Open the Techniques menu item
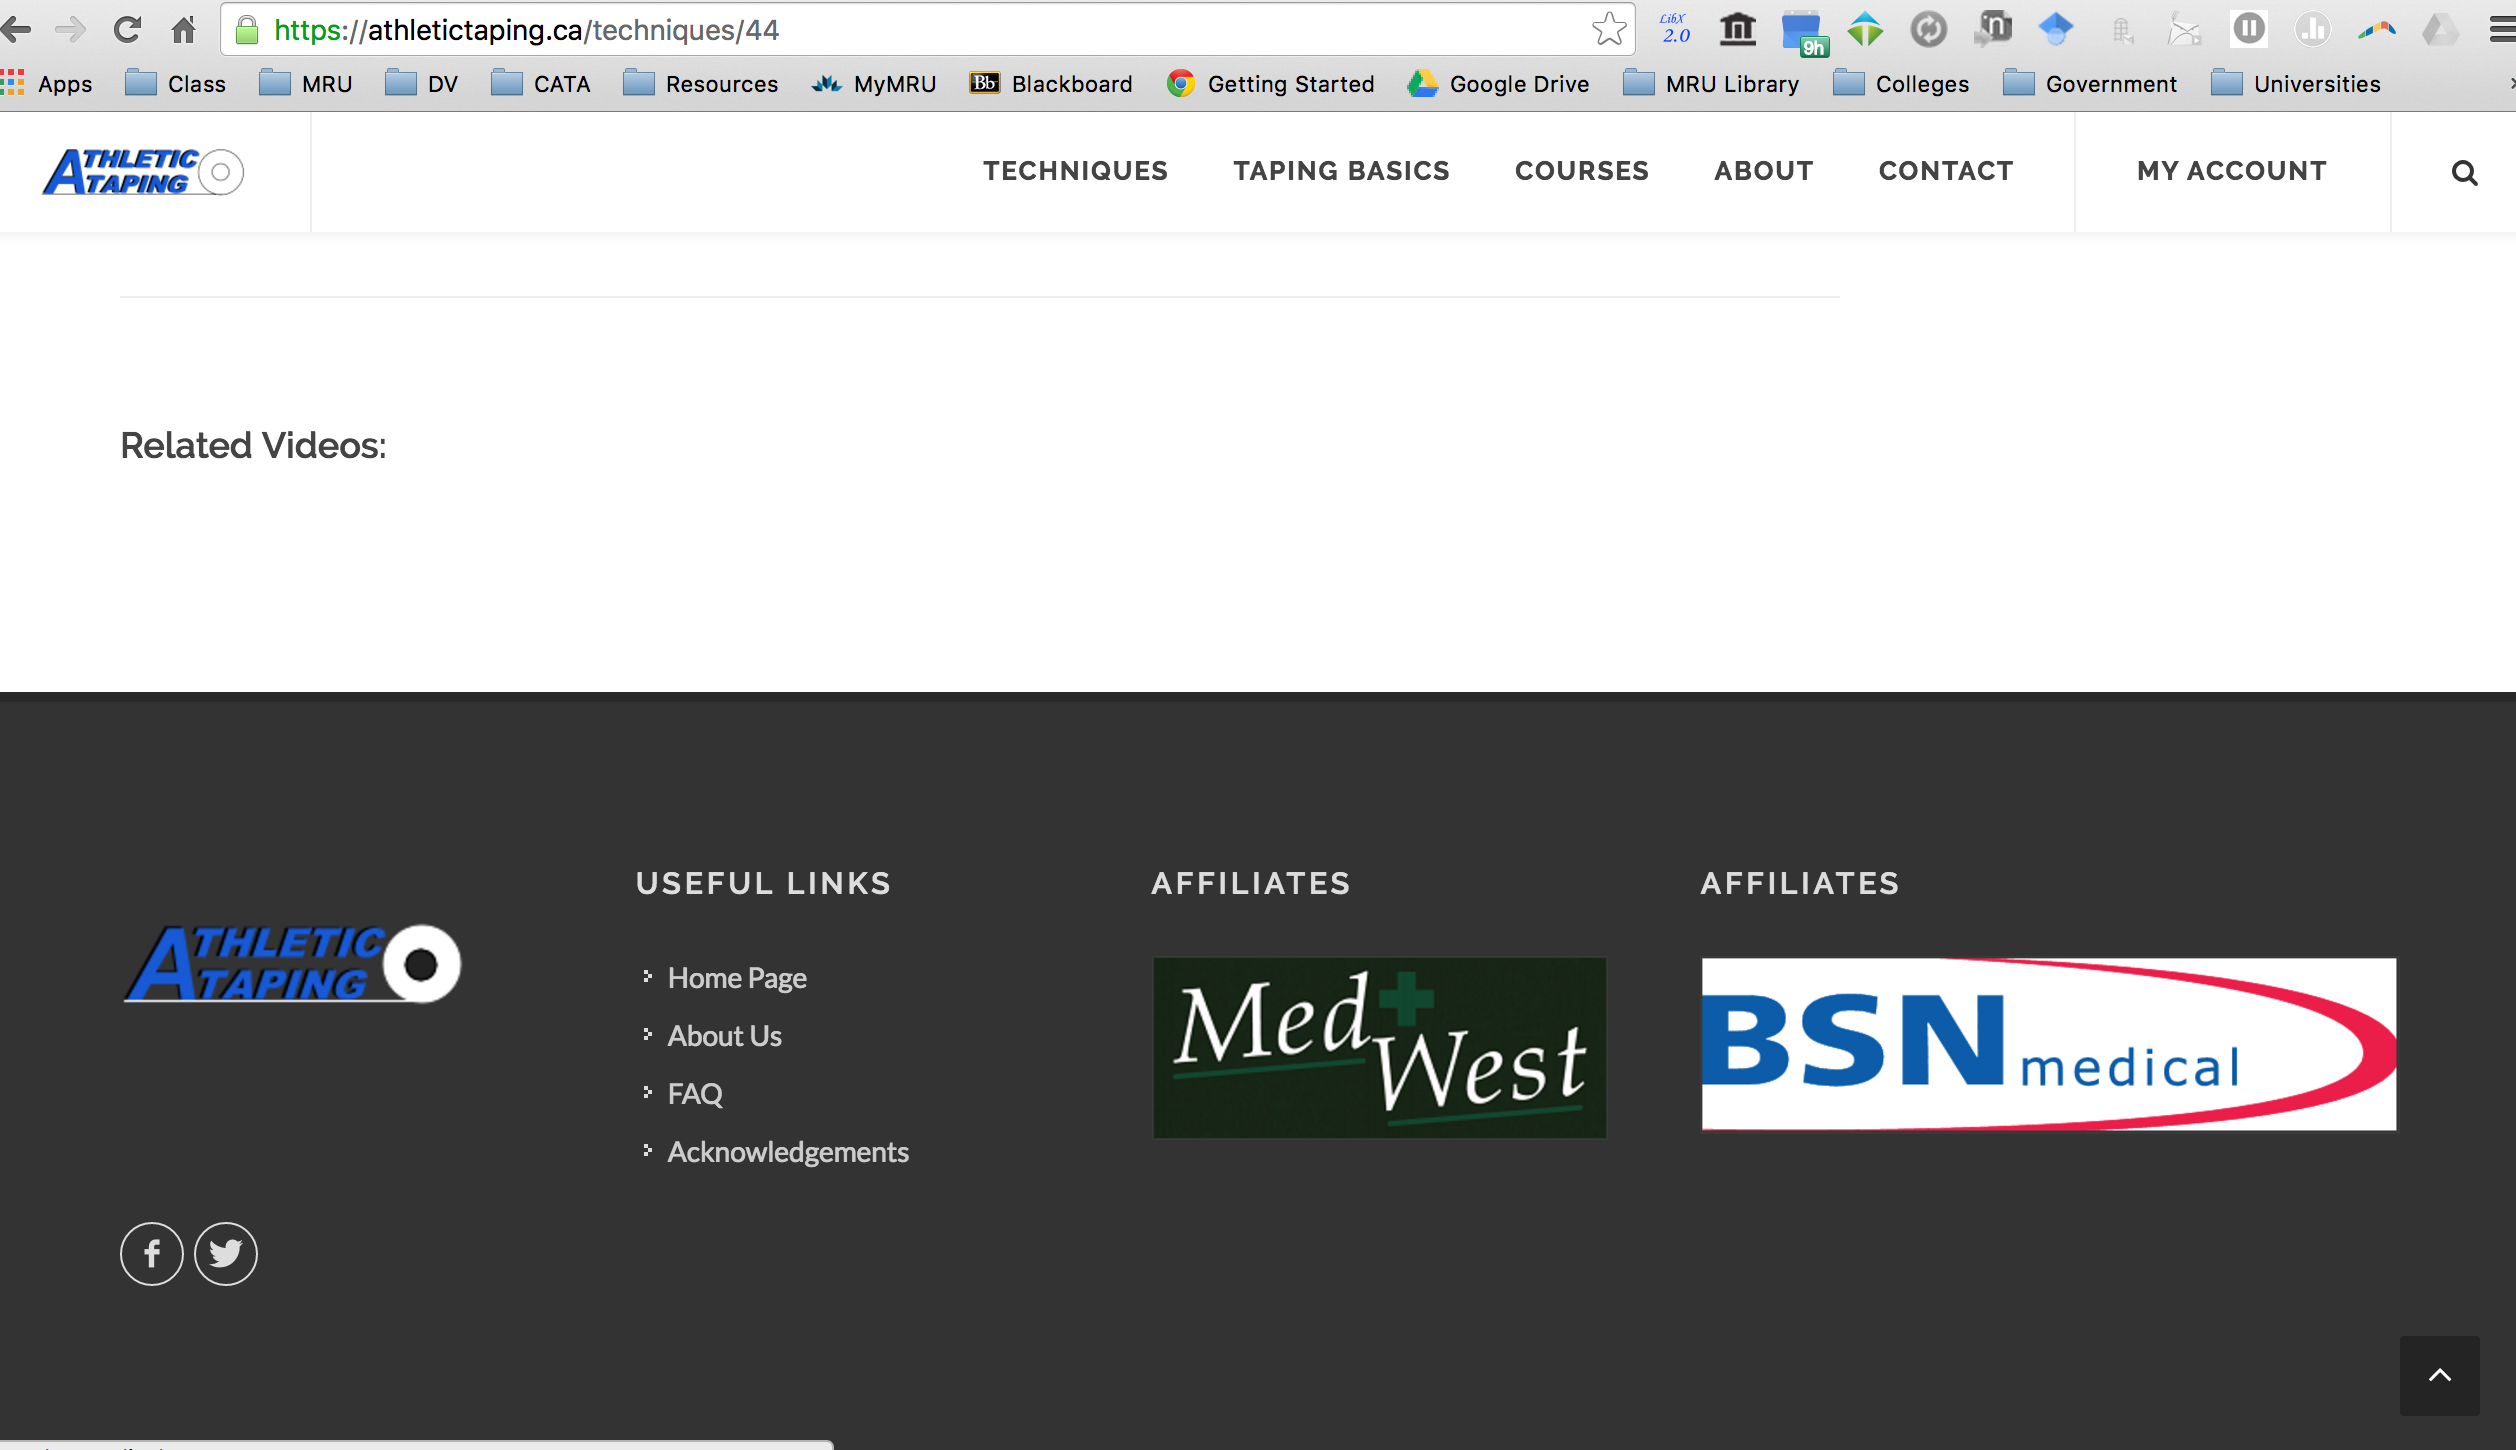Screen dimensions: 2516x1450 pyautogui.click(x=1075, y=171)
